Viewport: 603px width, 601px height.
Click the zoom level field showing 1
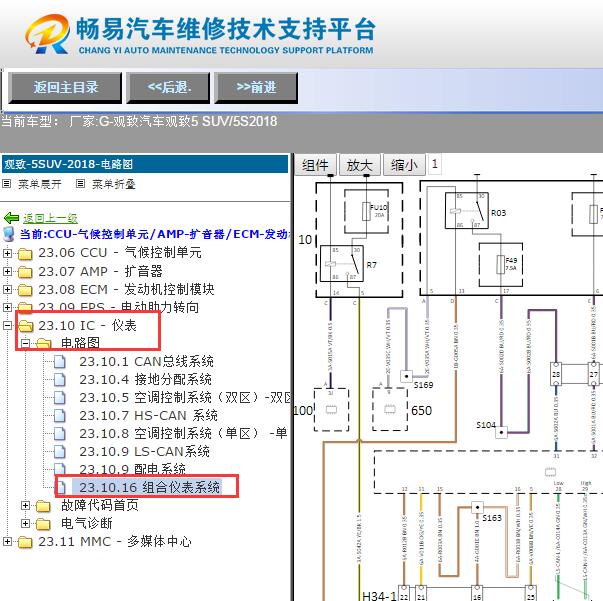click(435, 164)
